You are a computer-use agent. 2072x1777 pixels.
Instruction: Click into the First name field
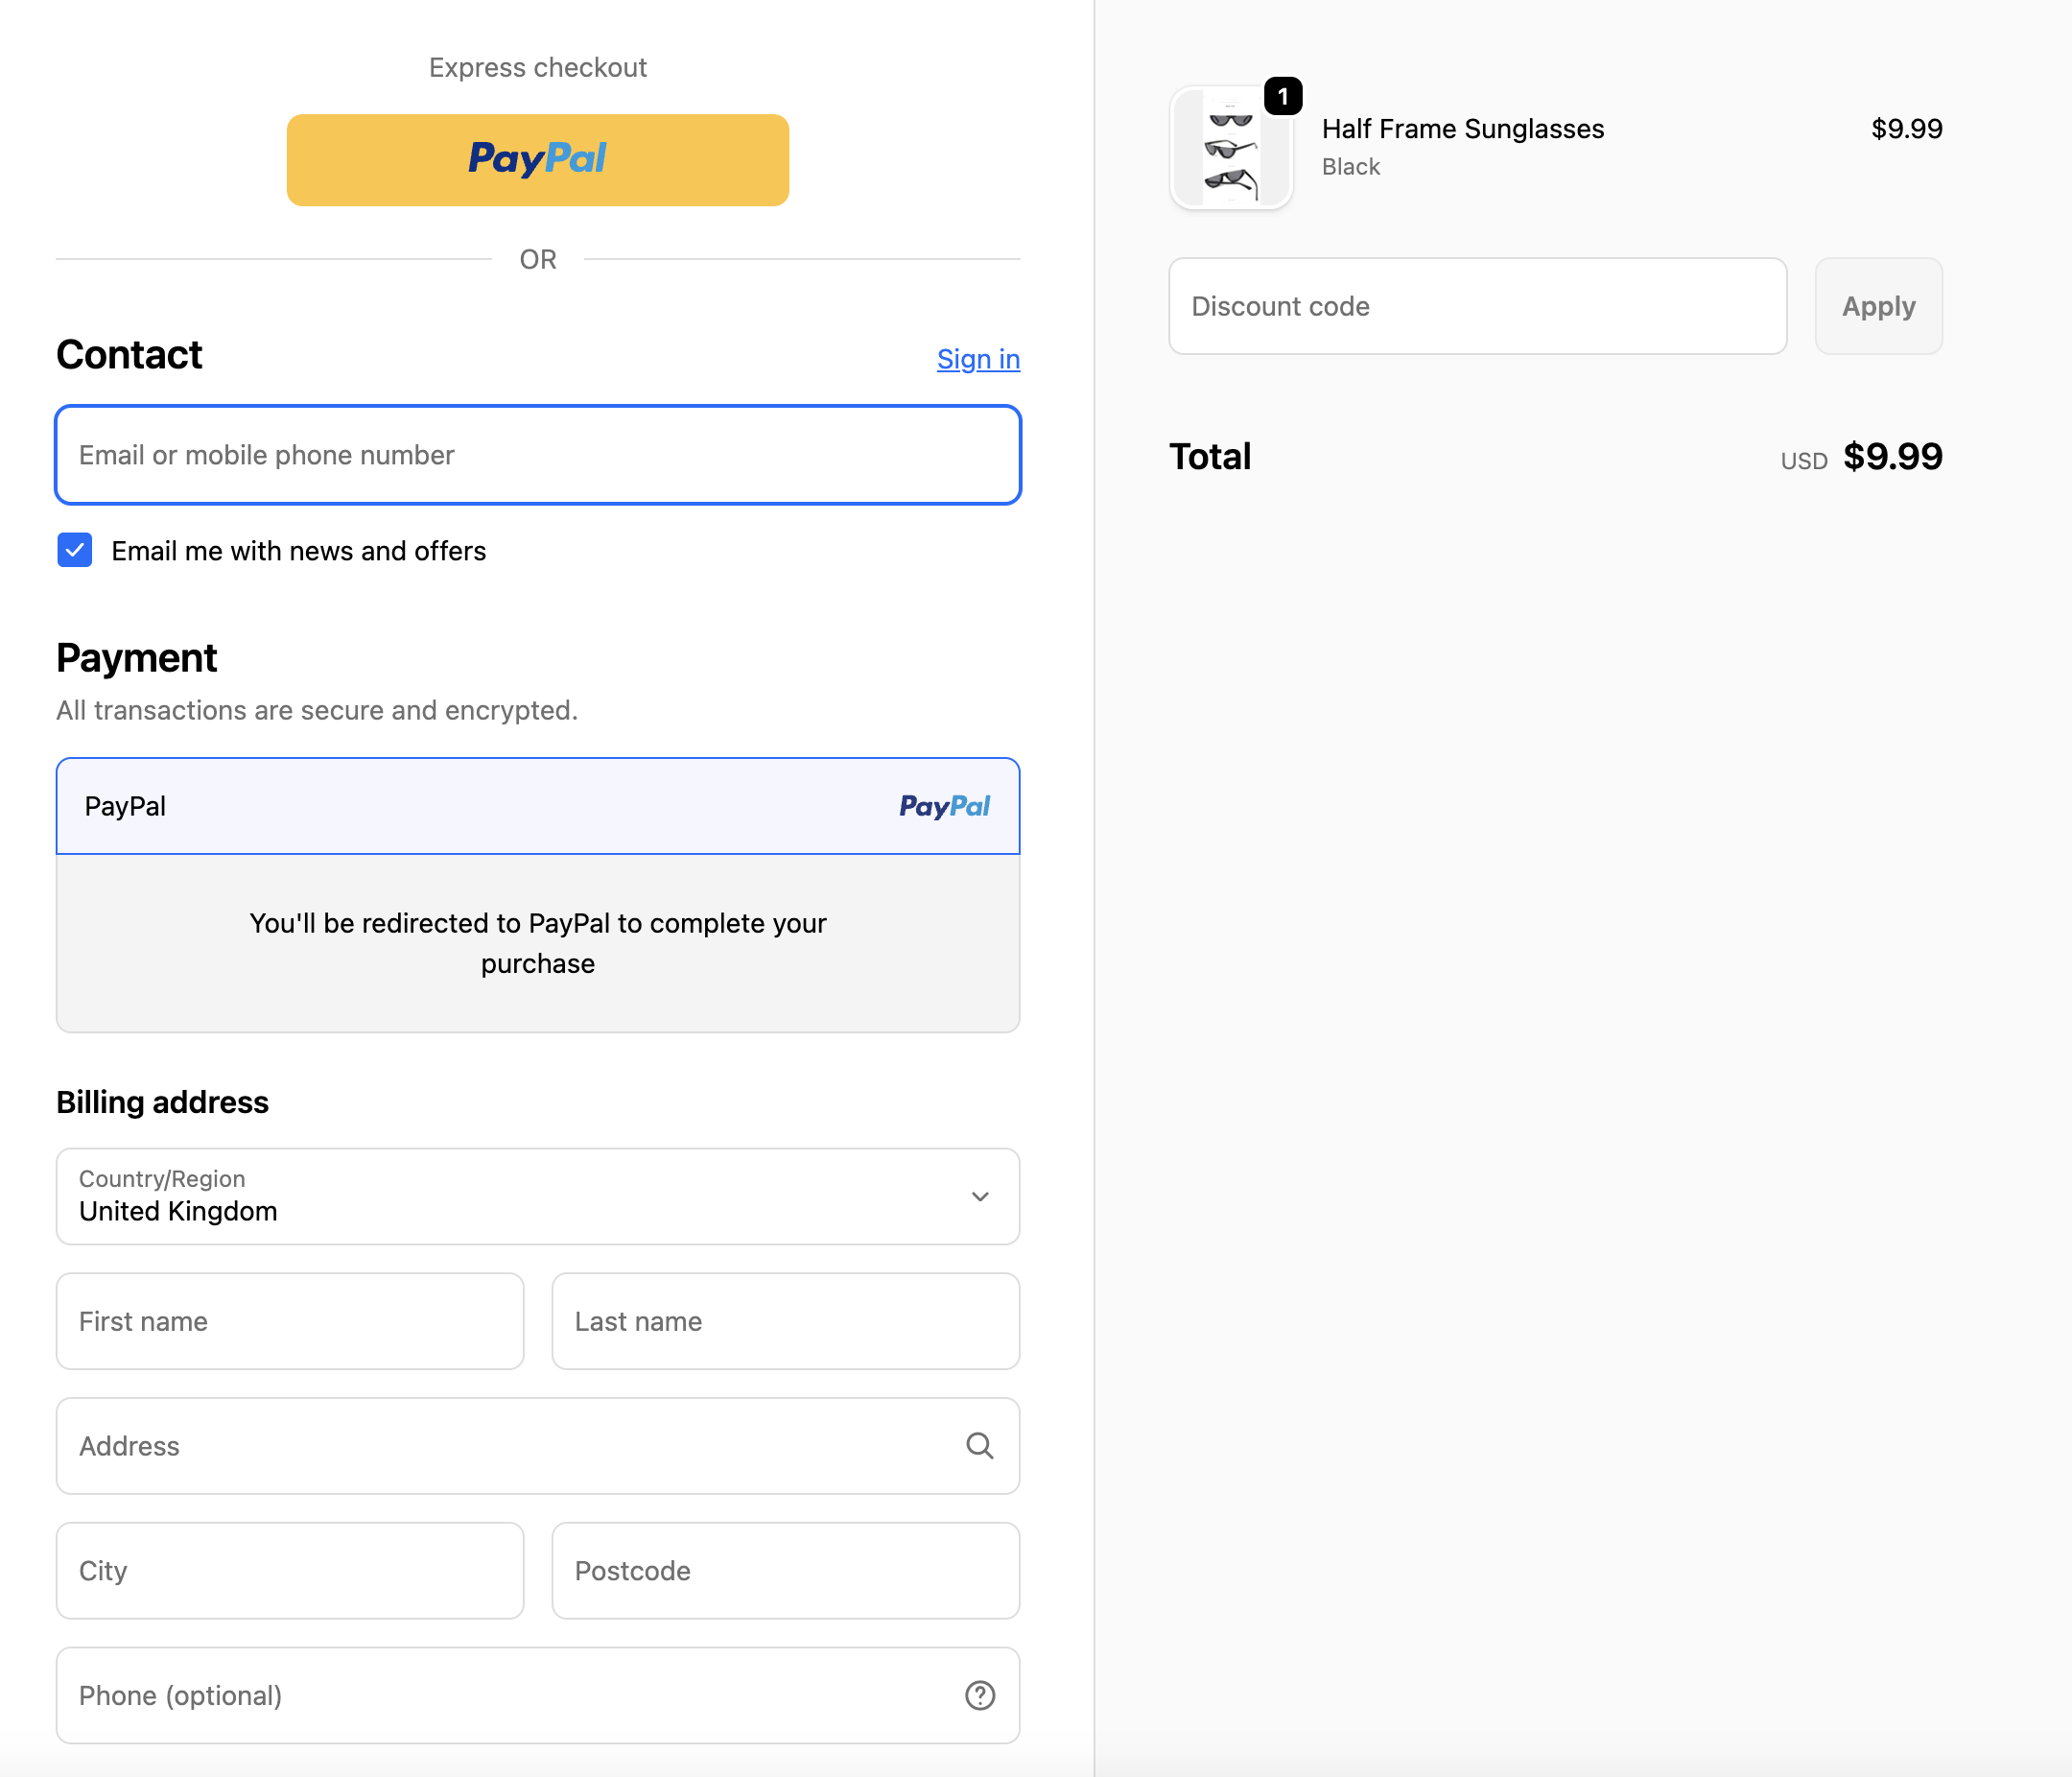(x=289, y=1321)
